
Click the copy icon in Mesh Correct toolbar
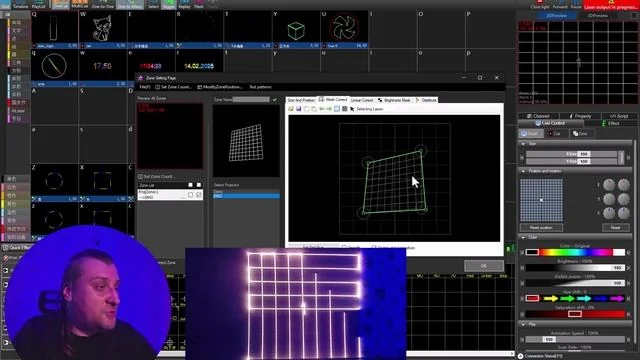click(307, 109)
